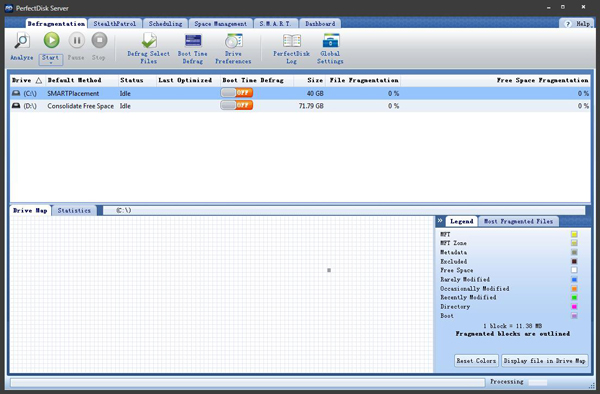Viewport: 600px width, 394px height.
Task: Close the PerfectDisk Server window
Action: [584, 7]
